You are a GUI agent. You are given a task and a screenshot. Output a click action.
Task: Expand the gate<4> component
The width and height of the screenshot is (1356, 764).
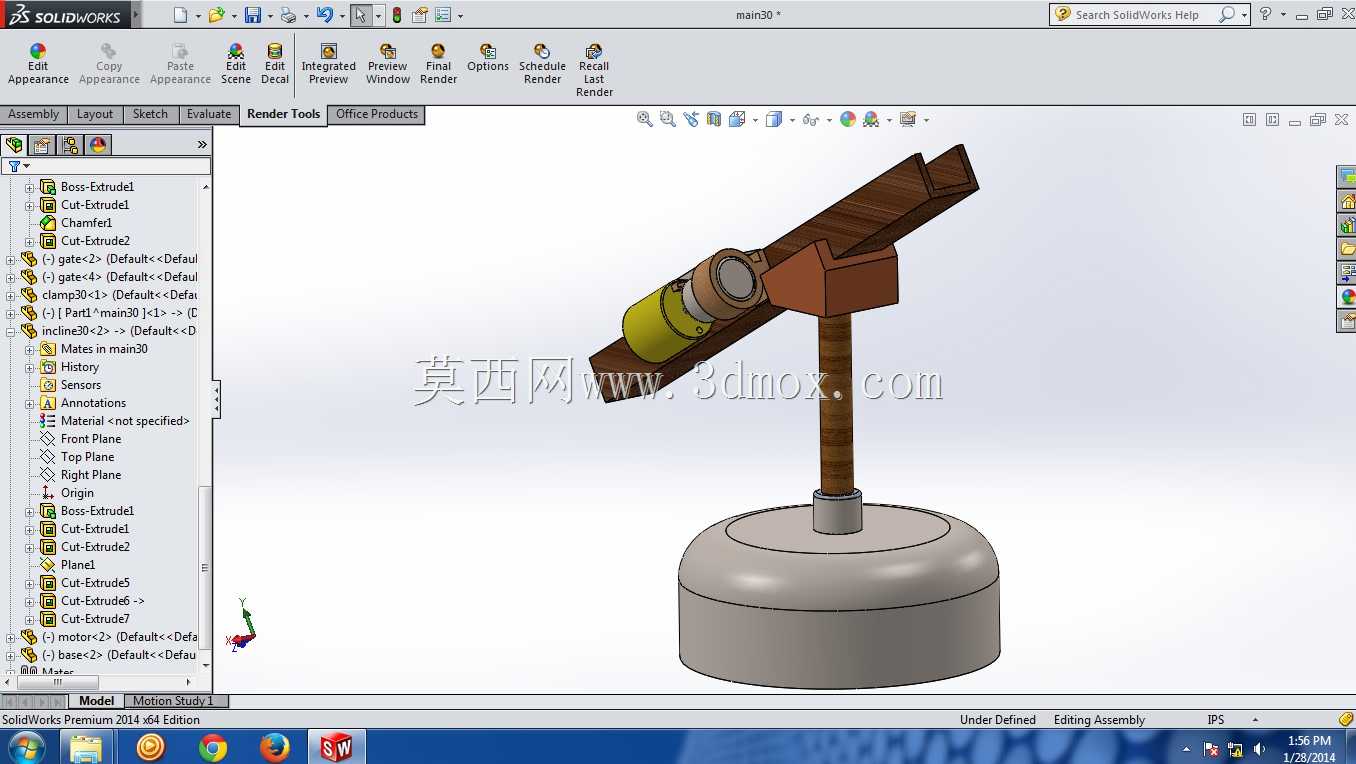point(11,277)
